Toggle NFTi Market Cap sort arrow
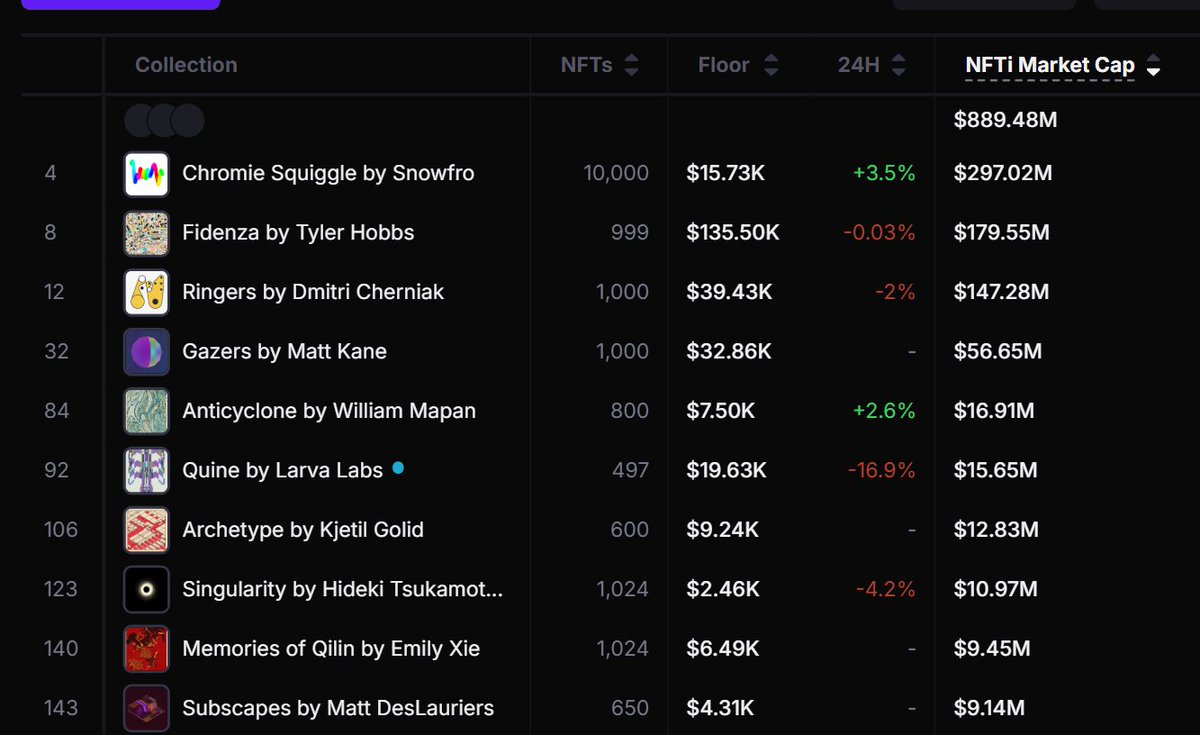Screen dimensions: 1200x735 pyautogui.click(x=1153, y=67)
